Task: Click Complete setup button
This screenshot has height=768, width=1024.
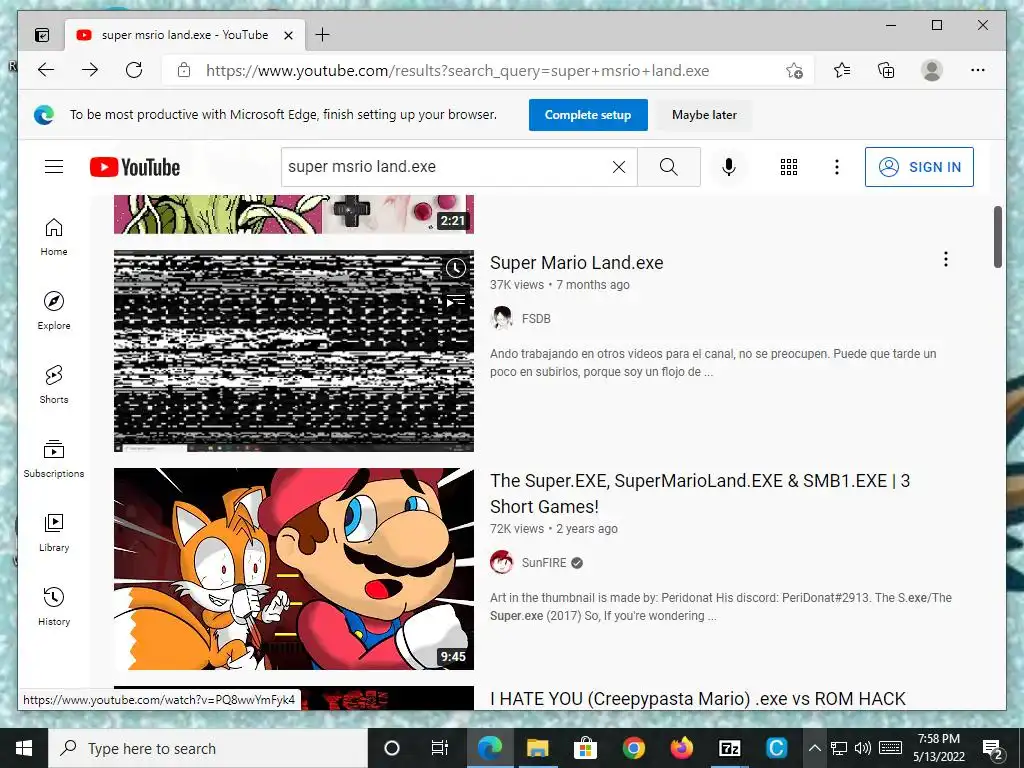Action: click(588, 115)
